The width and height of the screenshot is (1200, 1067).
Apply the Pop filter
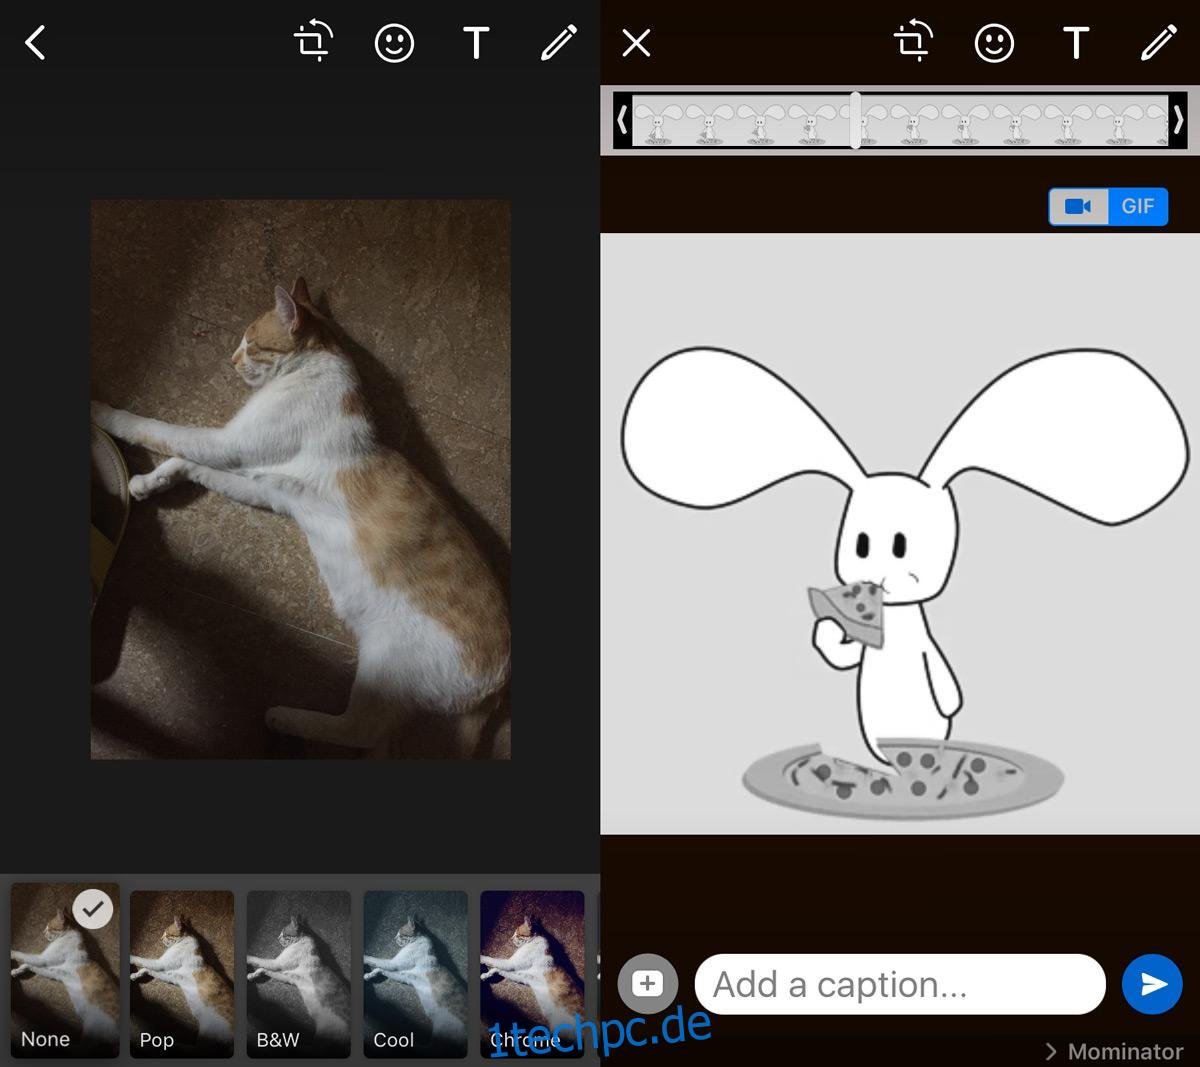tap(182, 974)
